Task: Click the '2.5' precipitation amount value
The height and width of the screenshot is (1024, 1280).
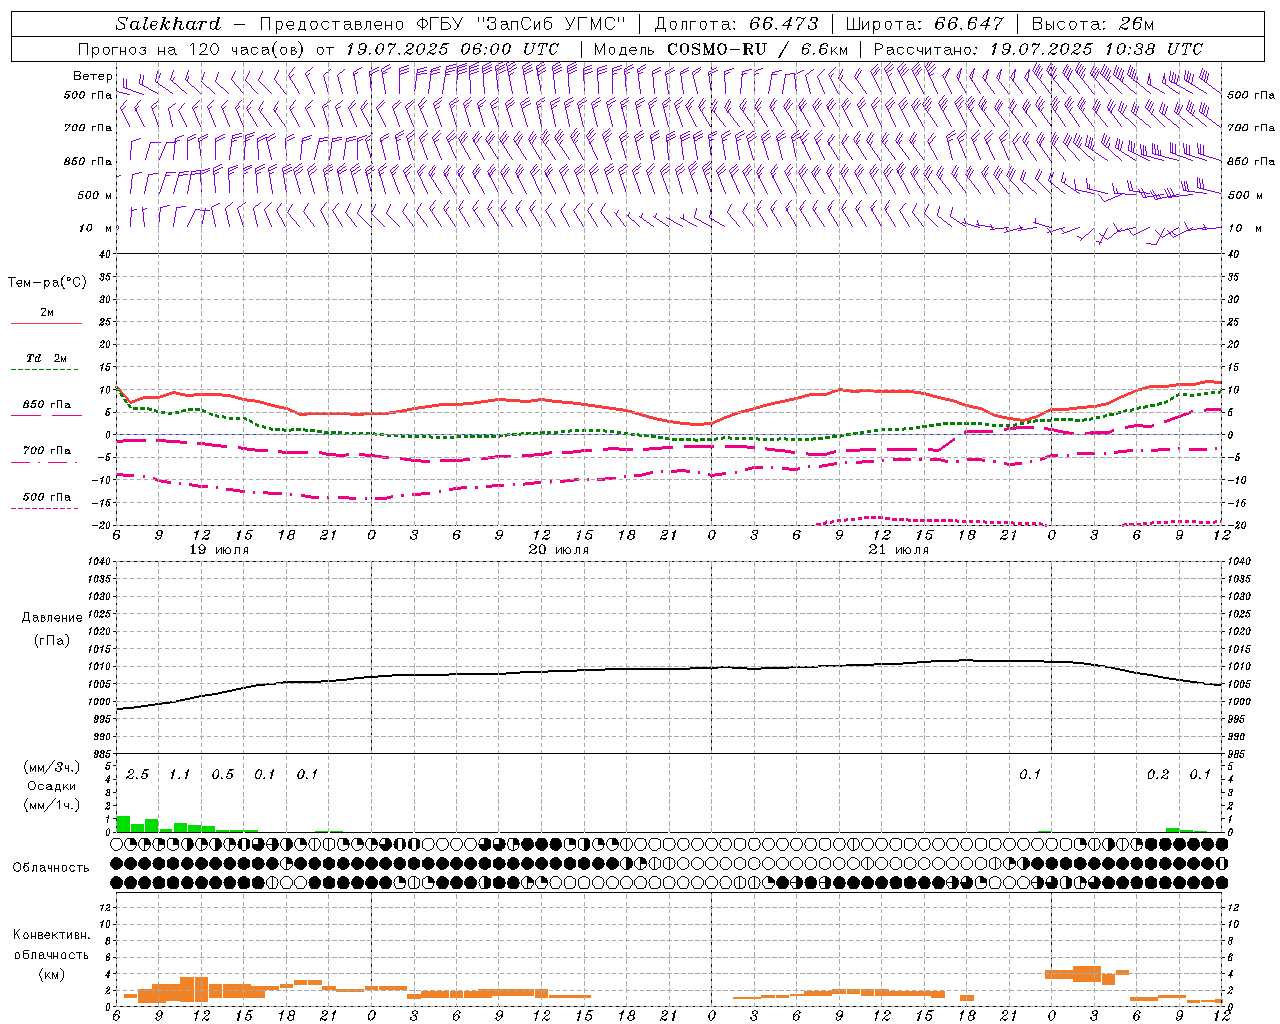Action: (x=137, y=775)
